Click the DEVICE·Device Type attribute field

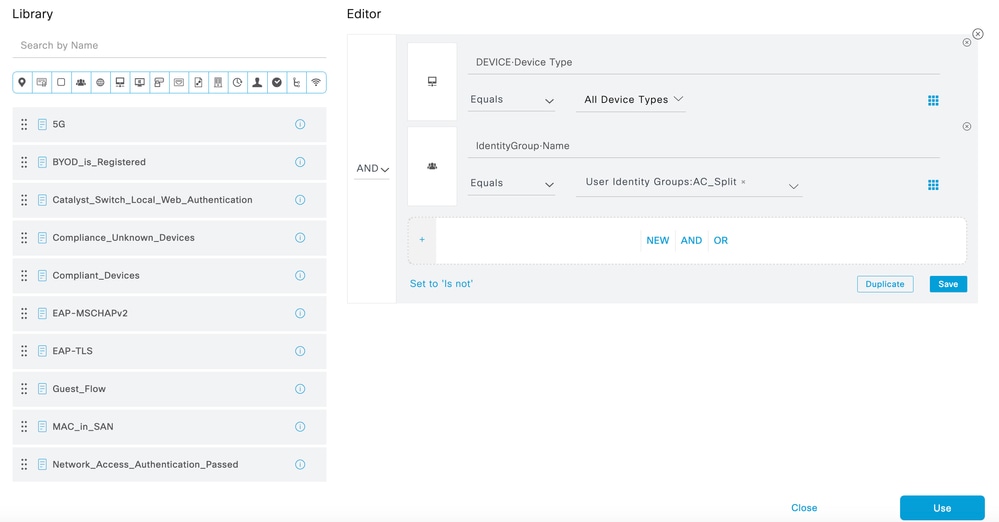point(703,62)
